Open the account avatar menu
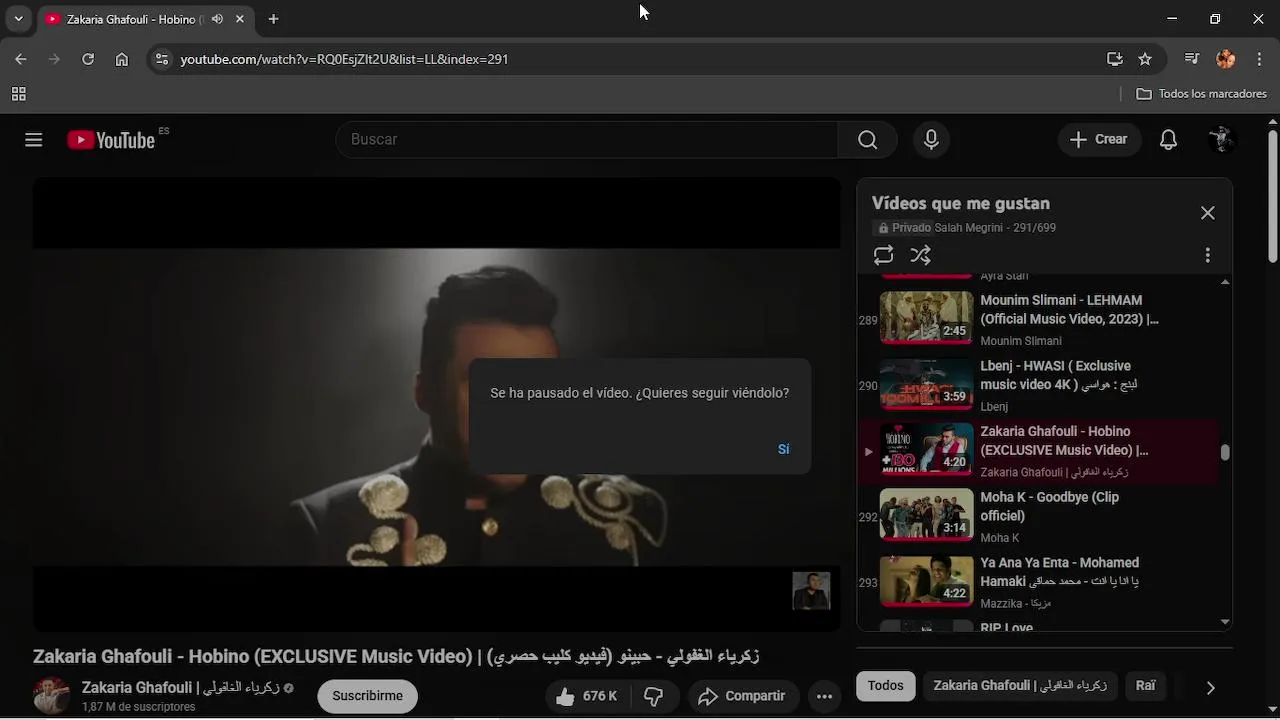The width and height of the screenshot is (1280, 720). click(1221, 140)
